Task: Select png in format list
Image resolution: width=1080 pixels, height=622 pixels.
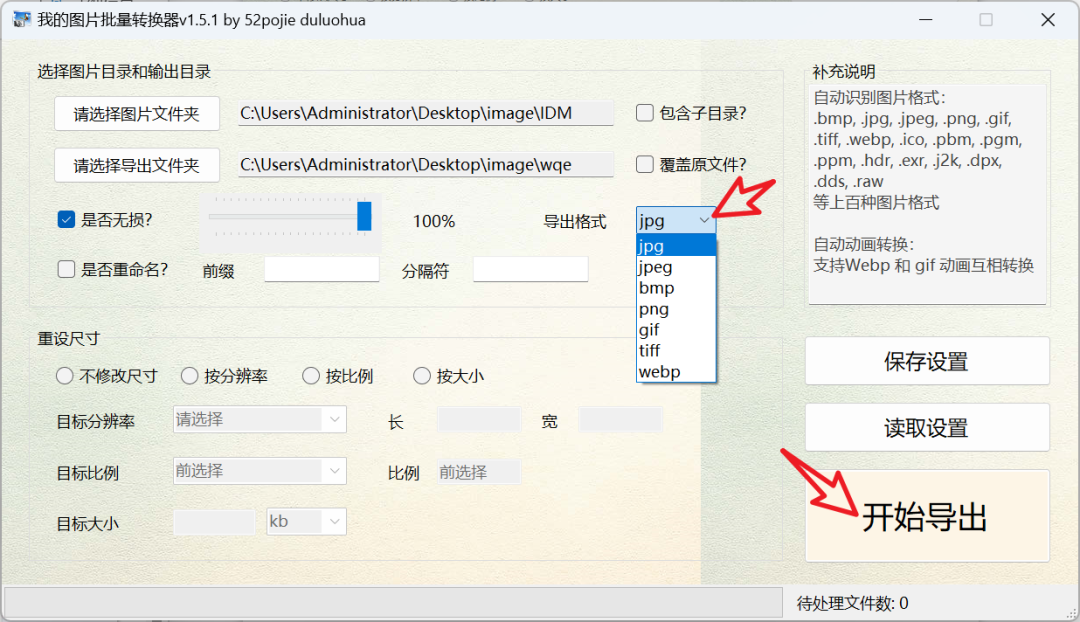Action: click(x=676, y=309)
